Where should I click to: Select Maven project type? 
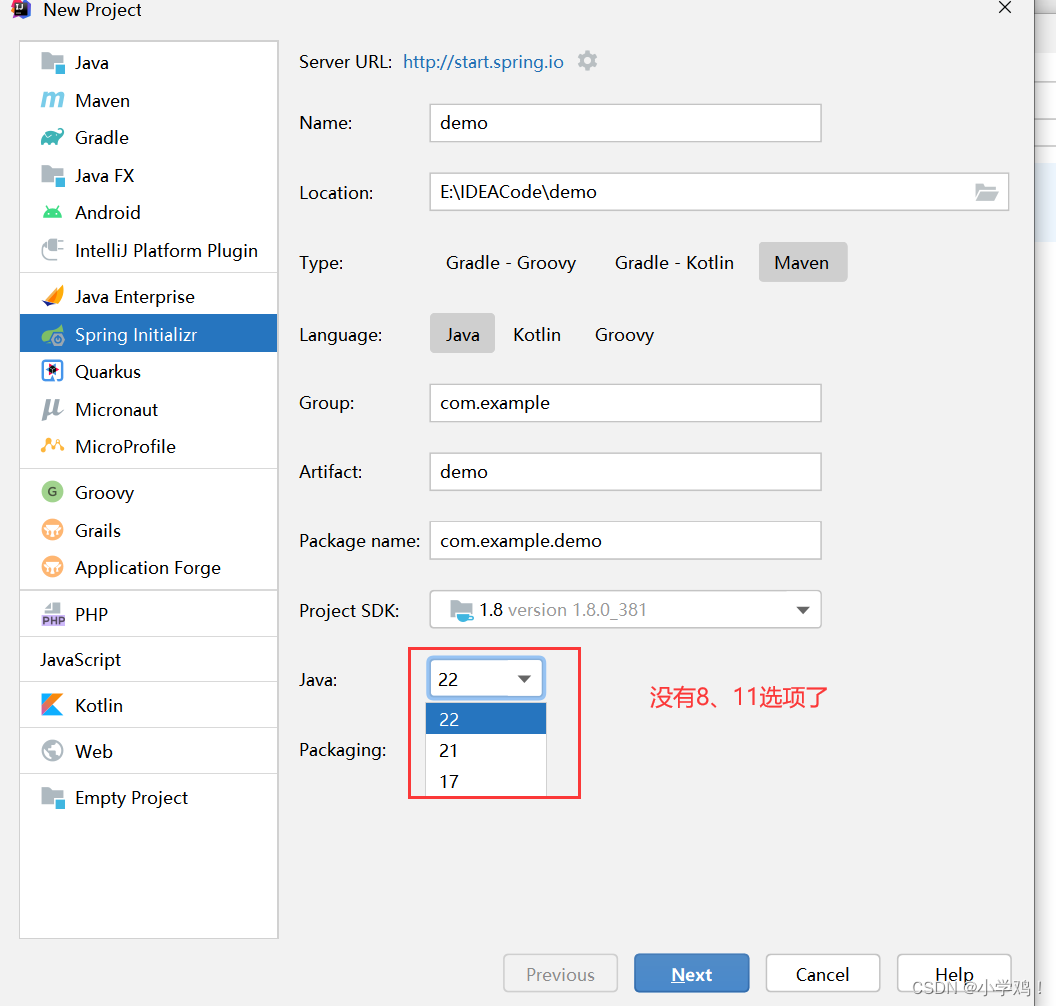(x=802, y=263)
